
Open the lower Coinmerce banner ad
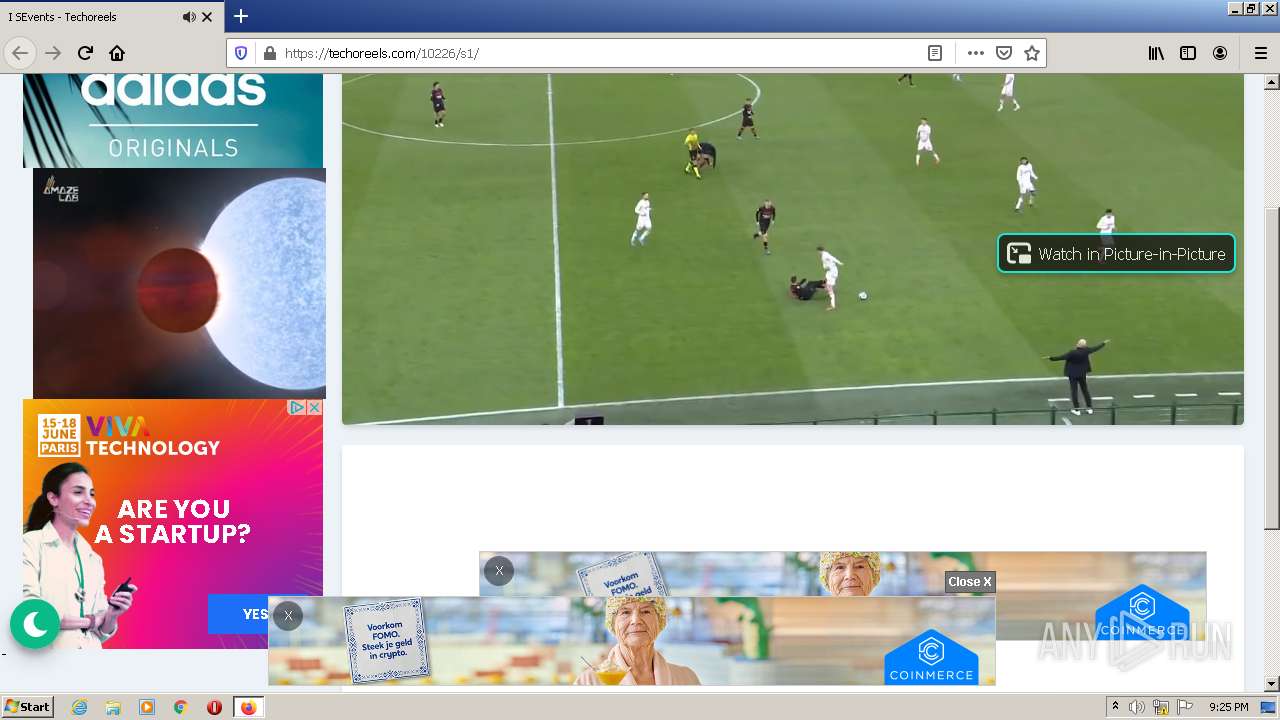point(631,642)
